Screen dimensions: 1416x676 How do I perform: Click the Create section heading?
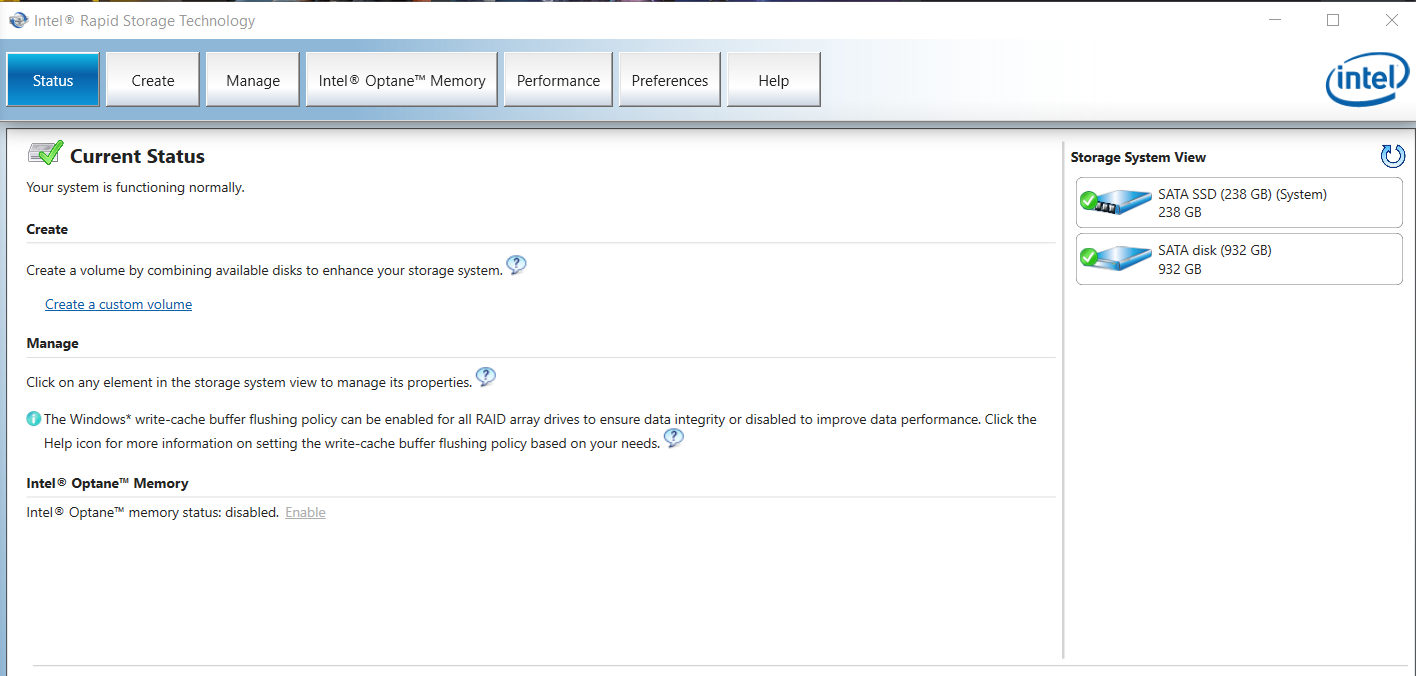47,229
